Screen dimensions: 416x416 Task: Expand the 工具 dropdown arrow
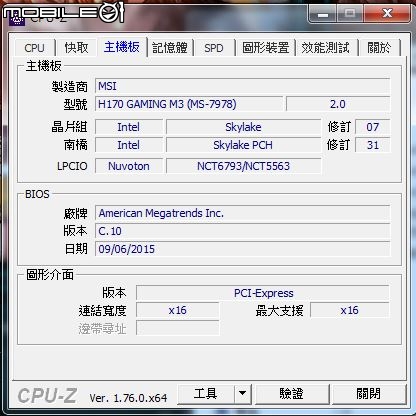(243, 394)
